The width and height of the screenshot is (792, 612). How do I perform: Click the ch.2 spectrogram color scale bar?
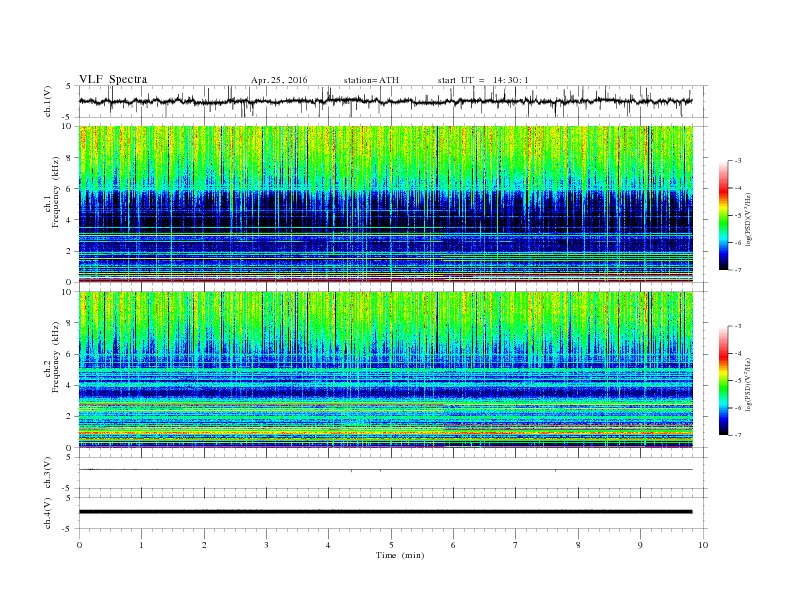click(x=723, y=380)
